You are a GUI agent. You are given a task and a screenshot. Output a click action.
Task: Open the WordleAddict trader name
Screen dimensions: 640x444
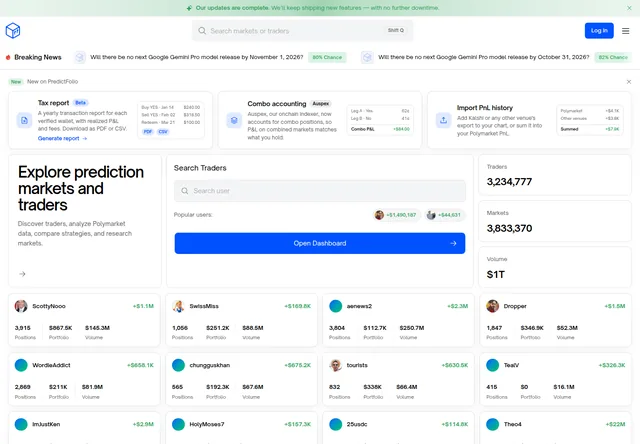(x=51, y=365)
